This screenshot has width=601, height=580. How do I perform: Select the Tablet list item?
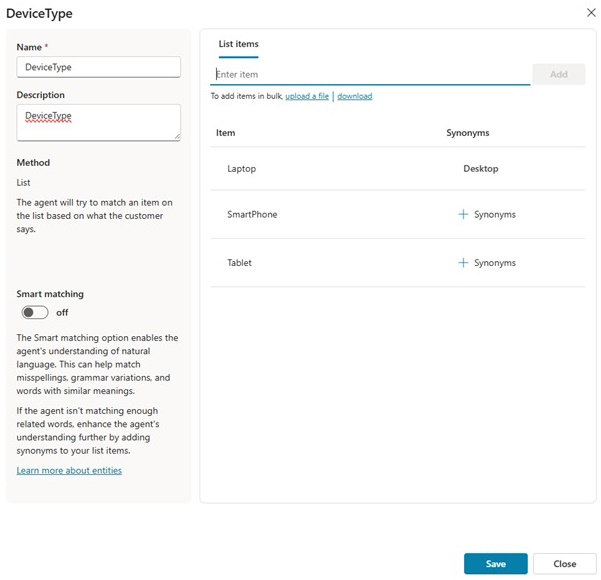coord(240,263)
